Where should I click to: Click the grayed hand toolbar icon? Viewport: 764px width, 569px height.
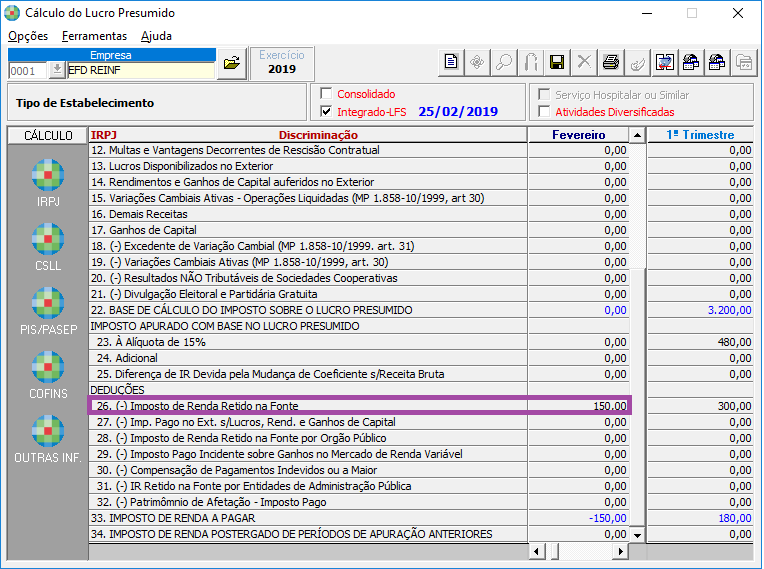pos(637,62)
